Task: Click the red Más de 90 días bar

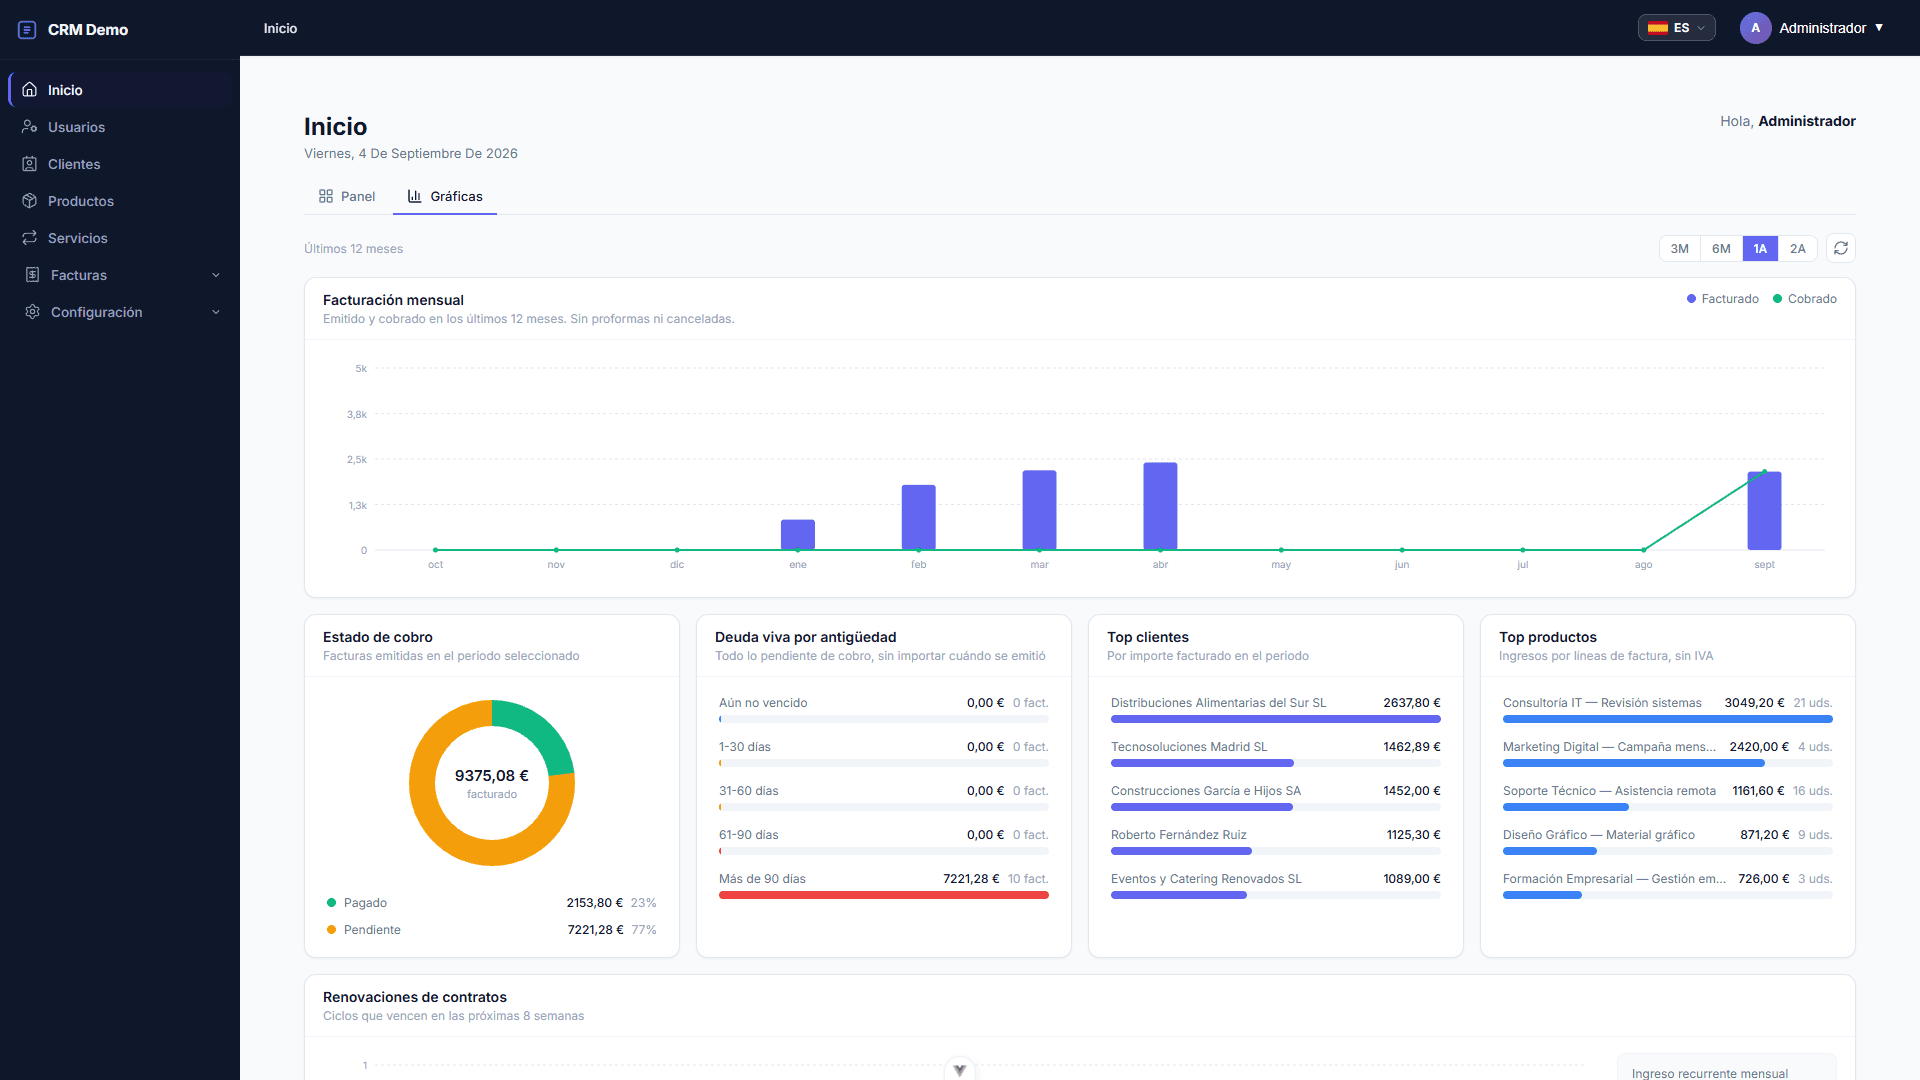Action: [884, 895]
